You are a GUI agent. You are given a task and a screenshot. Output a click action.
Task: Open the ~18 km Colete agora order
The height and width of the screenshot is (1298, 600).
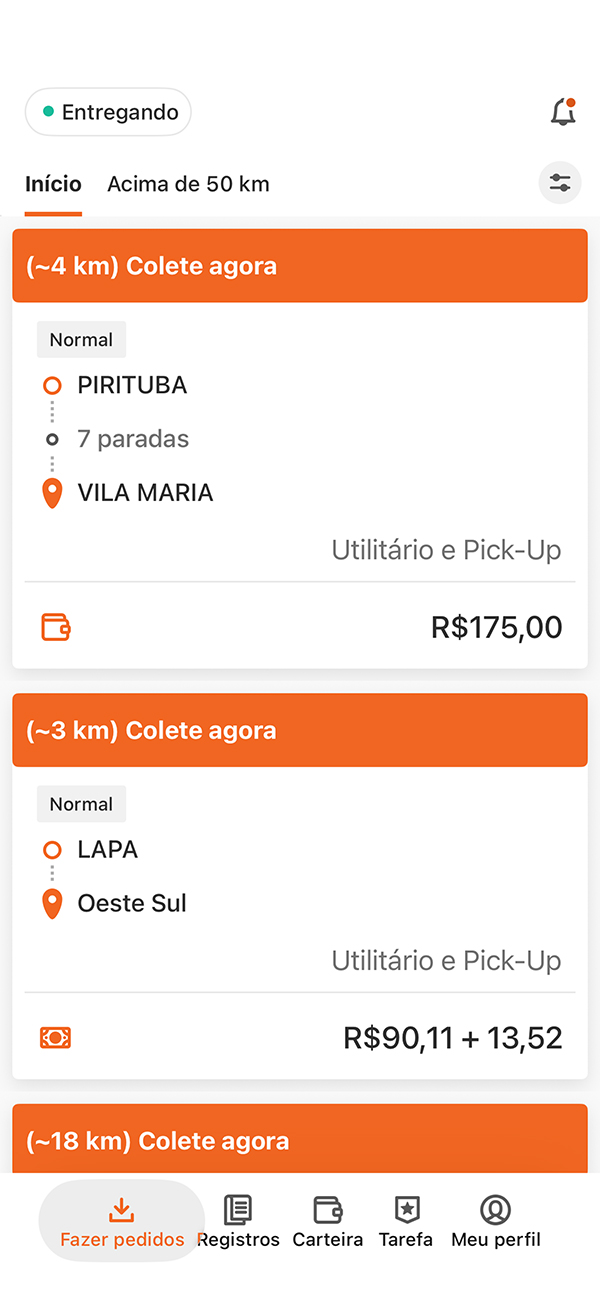pyautogui.click(x=300, y=1139)
